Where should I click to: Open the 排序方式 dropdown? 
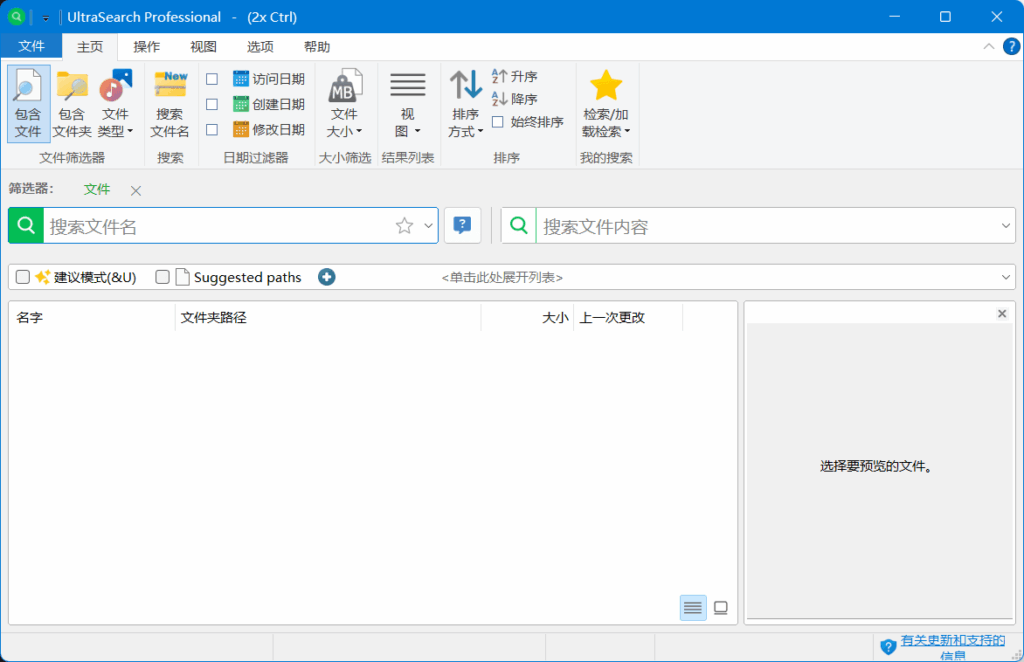[x=465, y=103]
